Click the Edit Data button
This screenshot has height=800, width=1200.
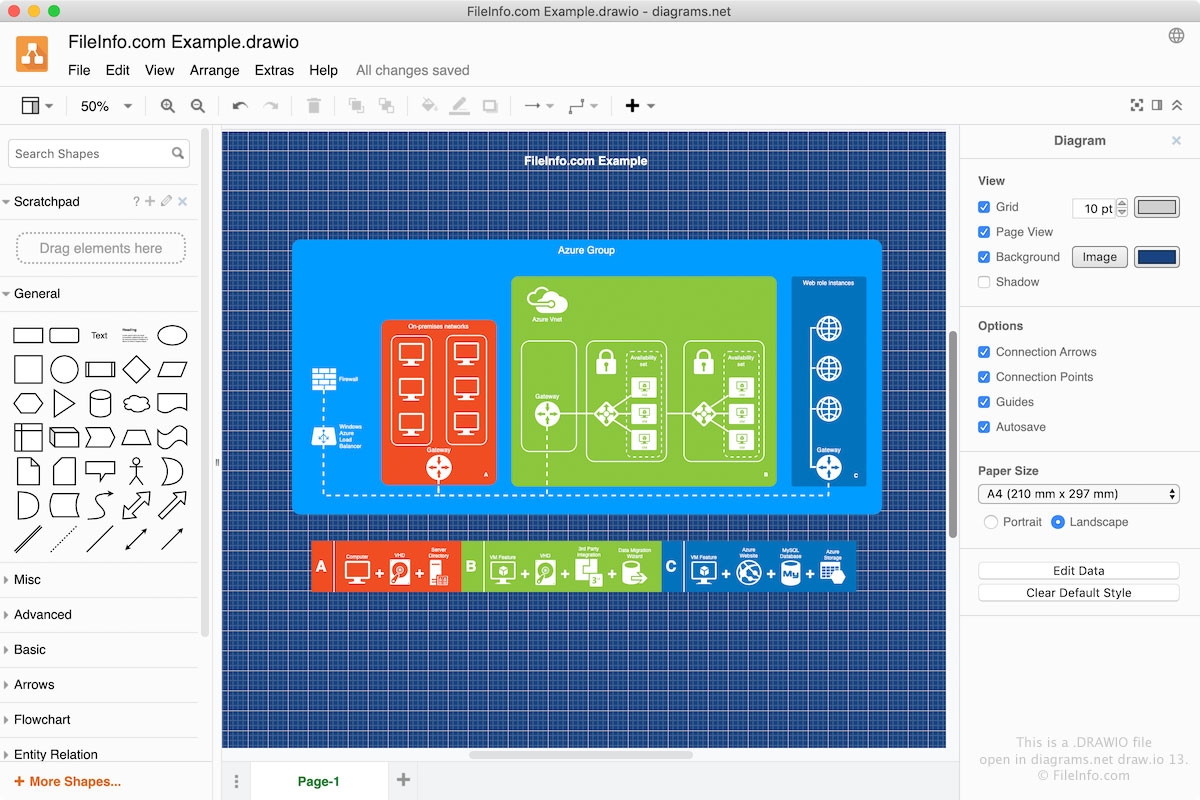tap(1078, 571)
